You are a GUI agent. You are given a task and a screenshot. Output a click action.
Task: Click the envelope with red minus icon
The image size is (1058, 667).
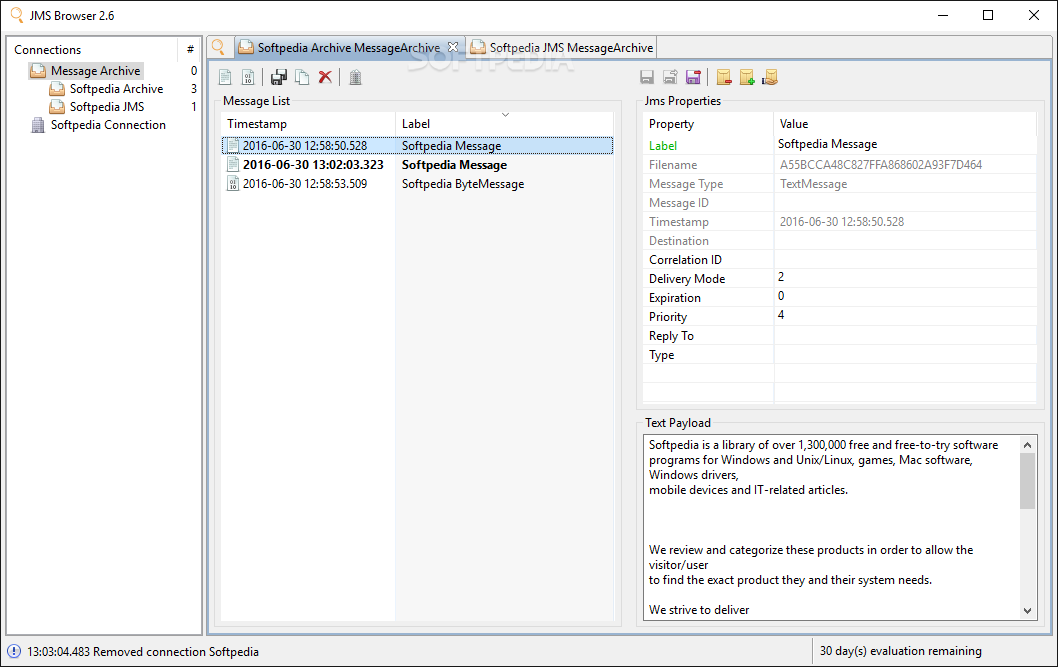[x=724, y=78]
